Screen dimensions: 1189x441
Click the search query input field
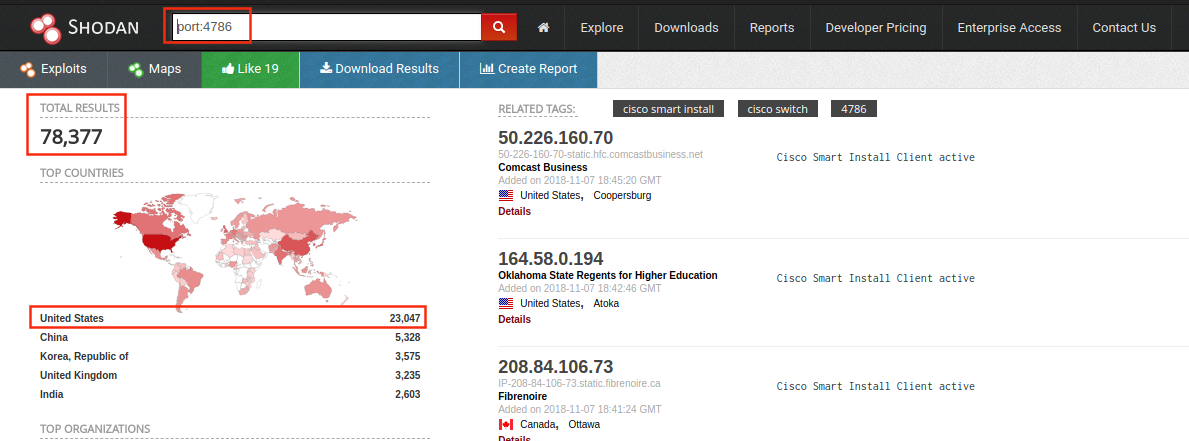click(325, 27)
